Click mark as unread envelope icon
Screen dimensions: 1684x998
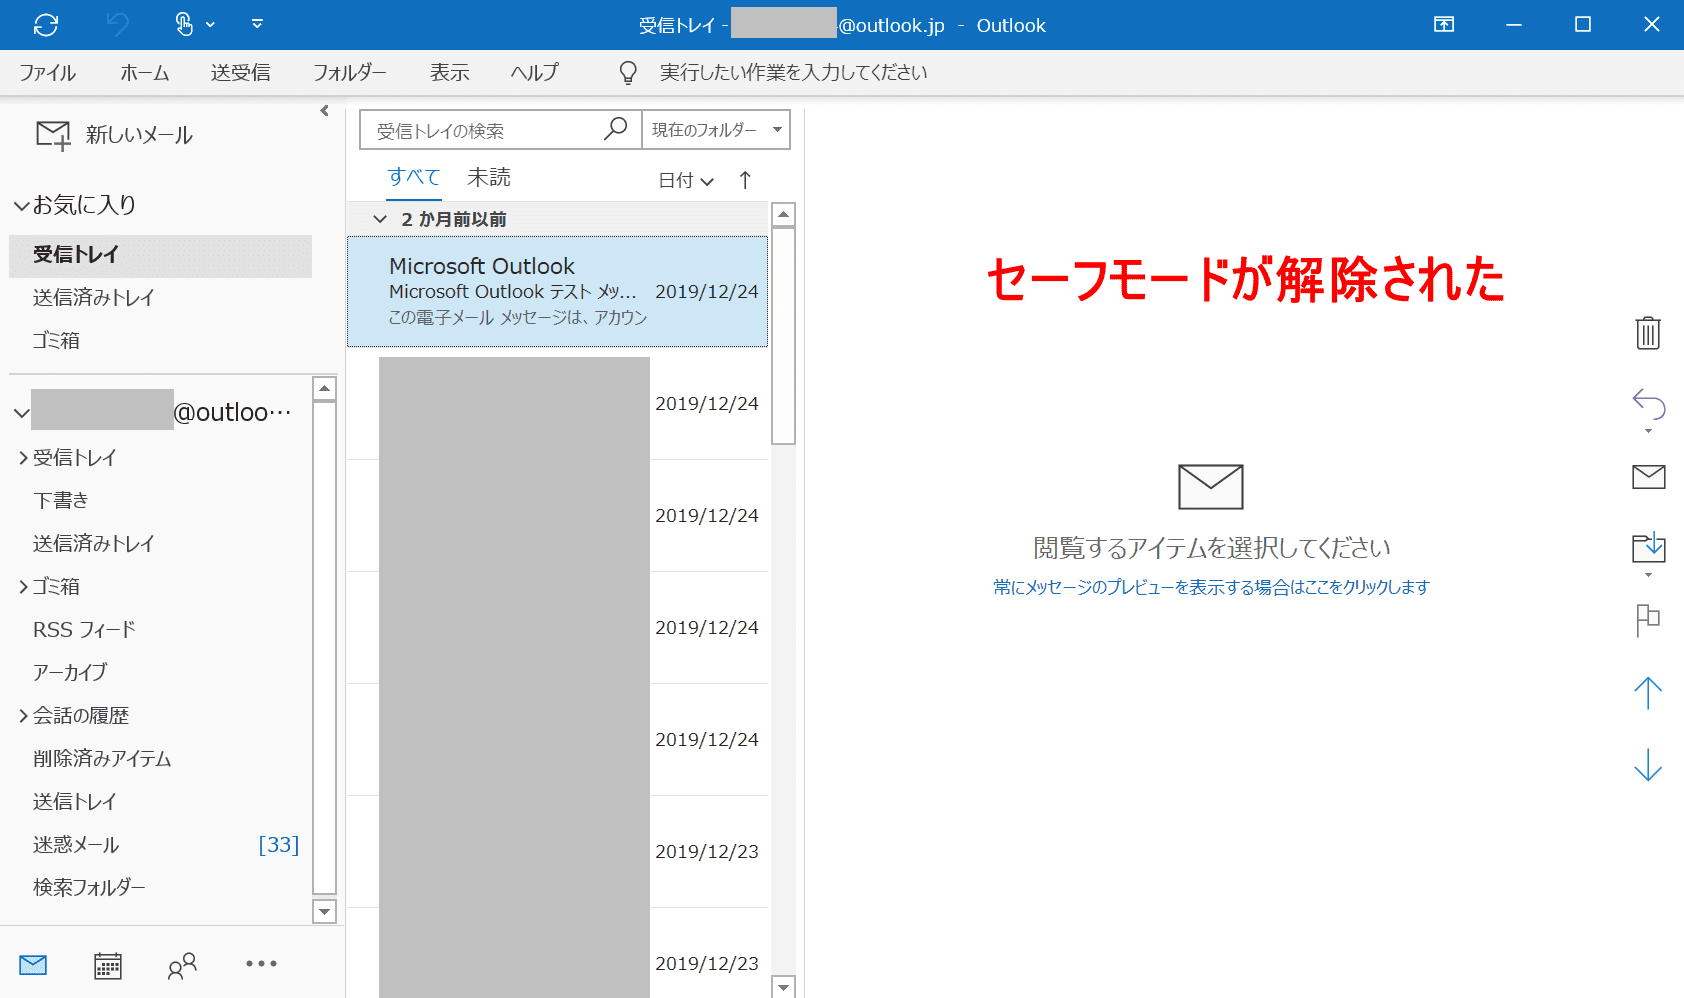tap(1649, 477)
